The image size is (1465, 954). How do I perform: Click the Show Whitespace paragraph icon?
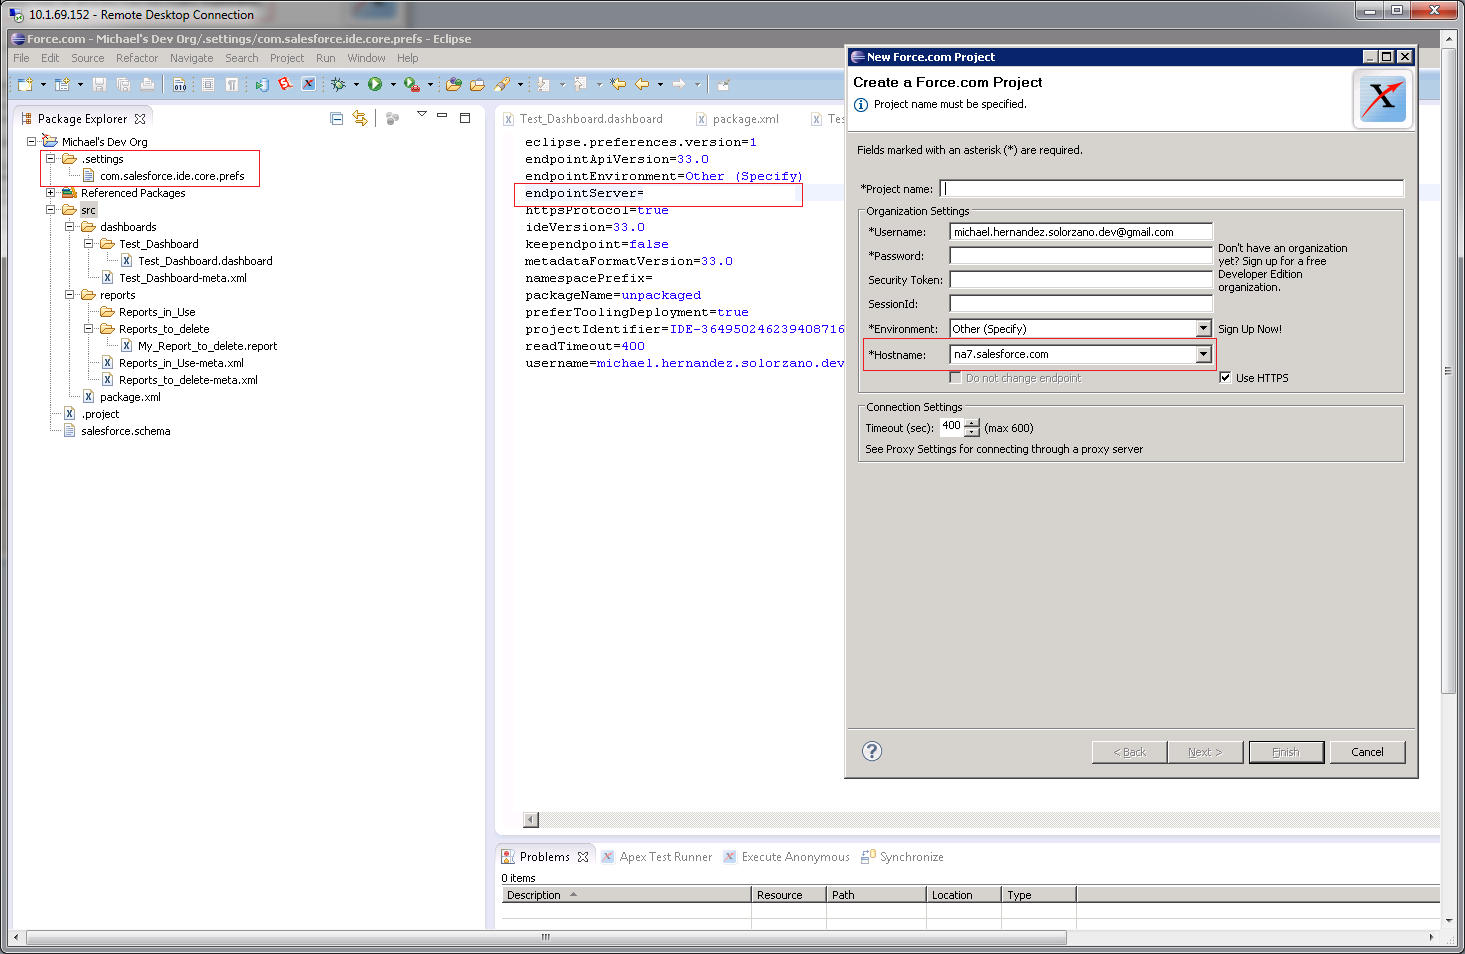(x=231, y=85)
